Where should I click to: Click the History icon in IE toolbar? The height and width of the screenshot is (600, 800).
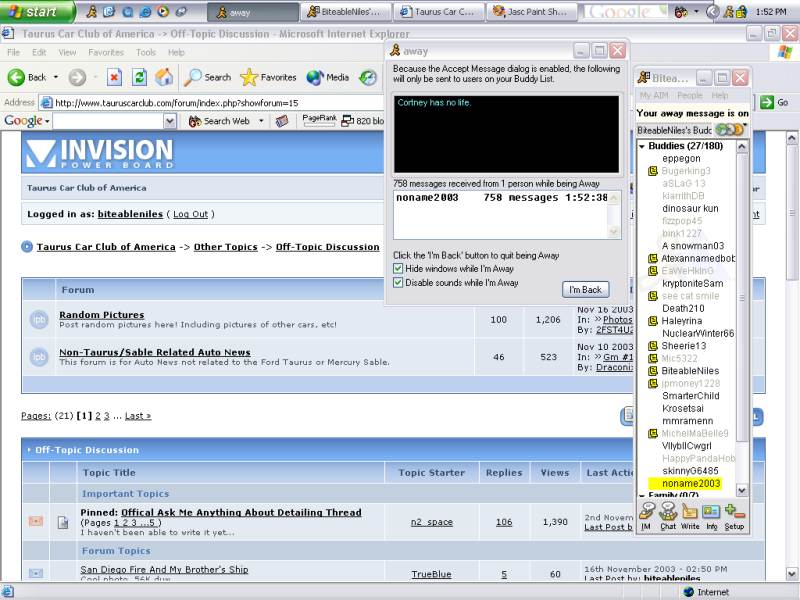[x=367, y=78]
